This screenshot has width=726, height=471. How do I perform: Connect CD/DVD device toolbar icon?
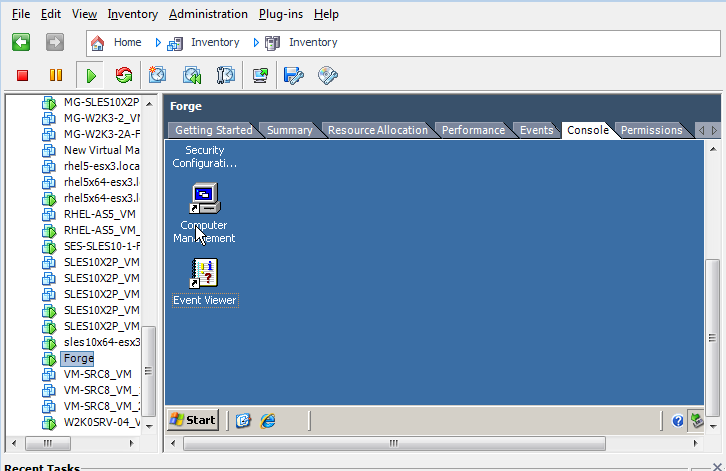click(328, 75)
